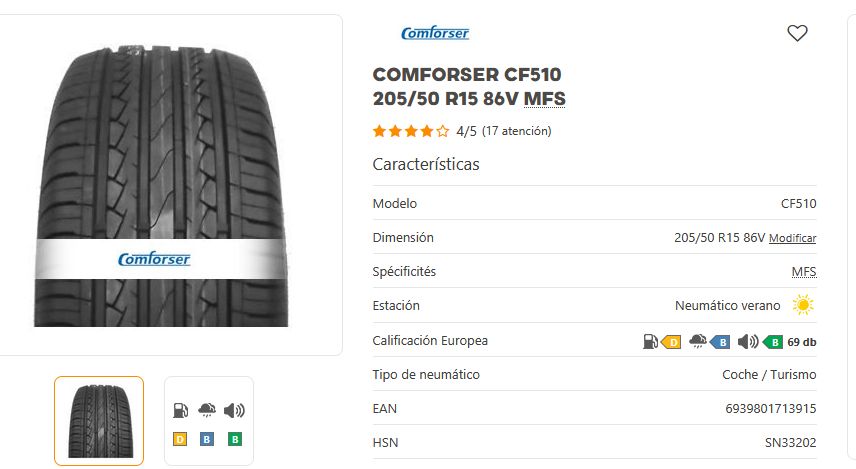Select the EU label ratings thumbnail
The width and height of the screenshot is (856, 469).
tap(209, 421)
